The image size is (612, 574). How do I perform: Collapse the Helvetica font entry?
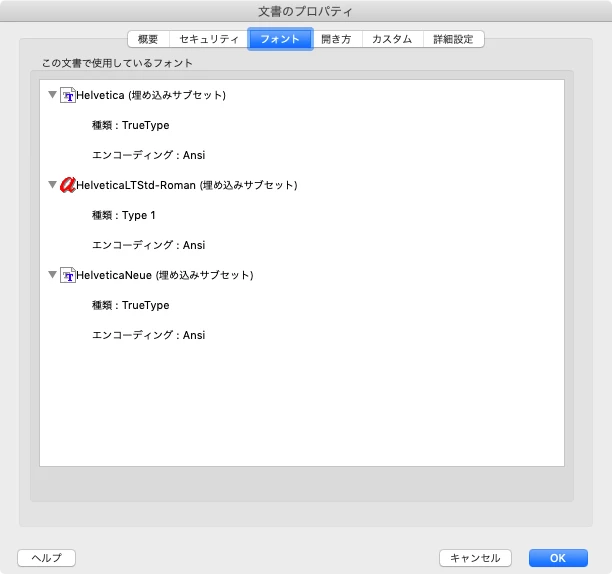tap(52, 95)
